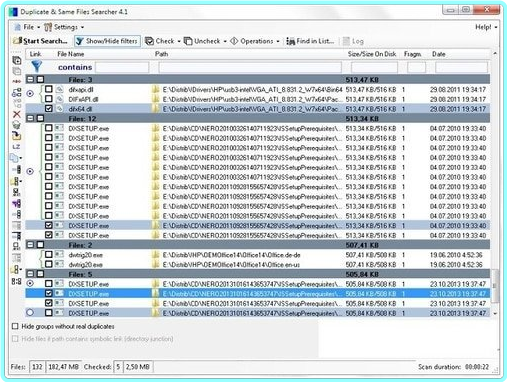Image resolution: width=507 pixels, height=382 pixels.
Task: Click the red ABC rename icon in sidebar
Action: coord(16,81)
